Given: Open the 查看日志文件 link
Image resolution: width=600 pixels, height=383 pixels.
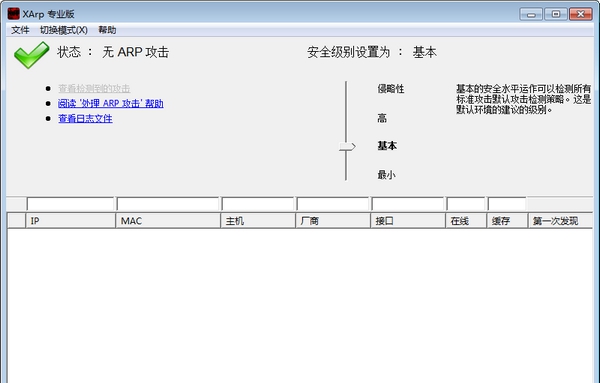Looking at the screenshot, I should coord(85,119).
